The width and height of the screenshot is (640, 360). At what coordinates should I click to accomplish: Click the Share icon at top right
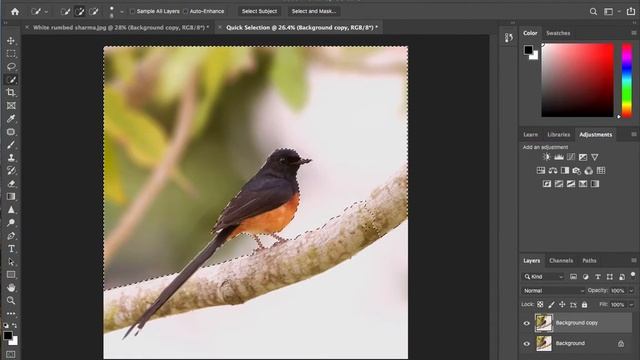pos(631,11)
